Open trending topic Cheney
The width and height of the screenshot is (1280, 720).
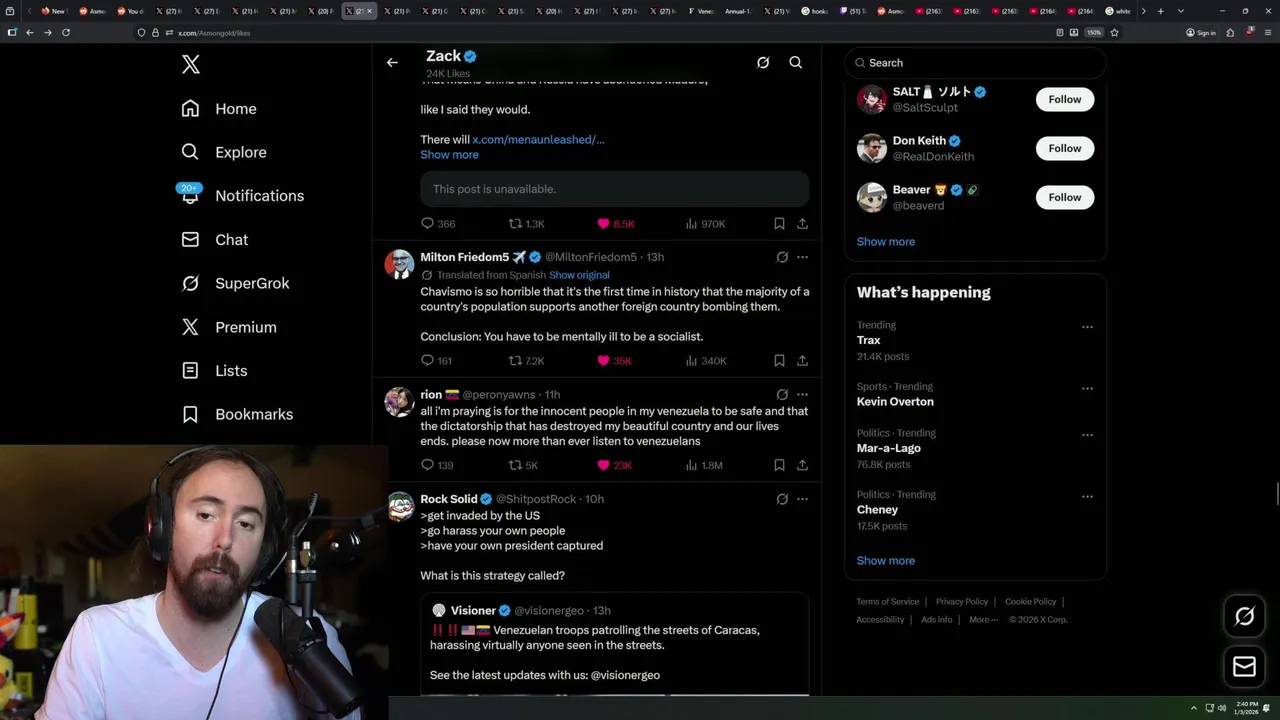[877, 509]
